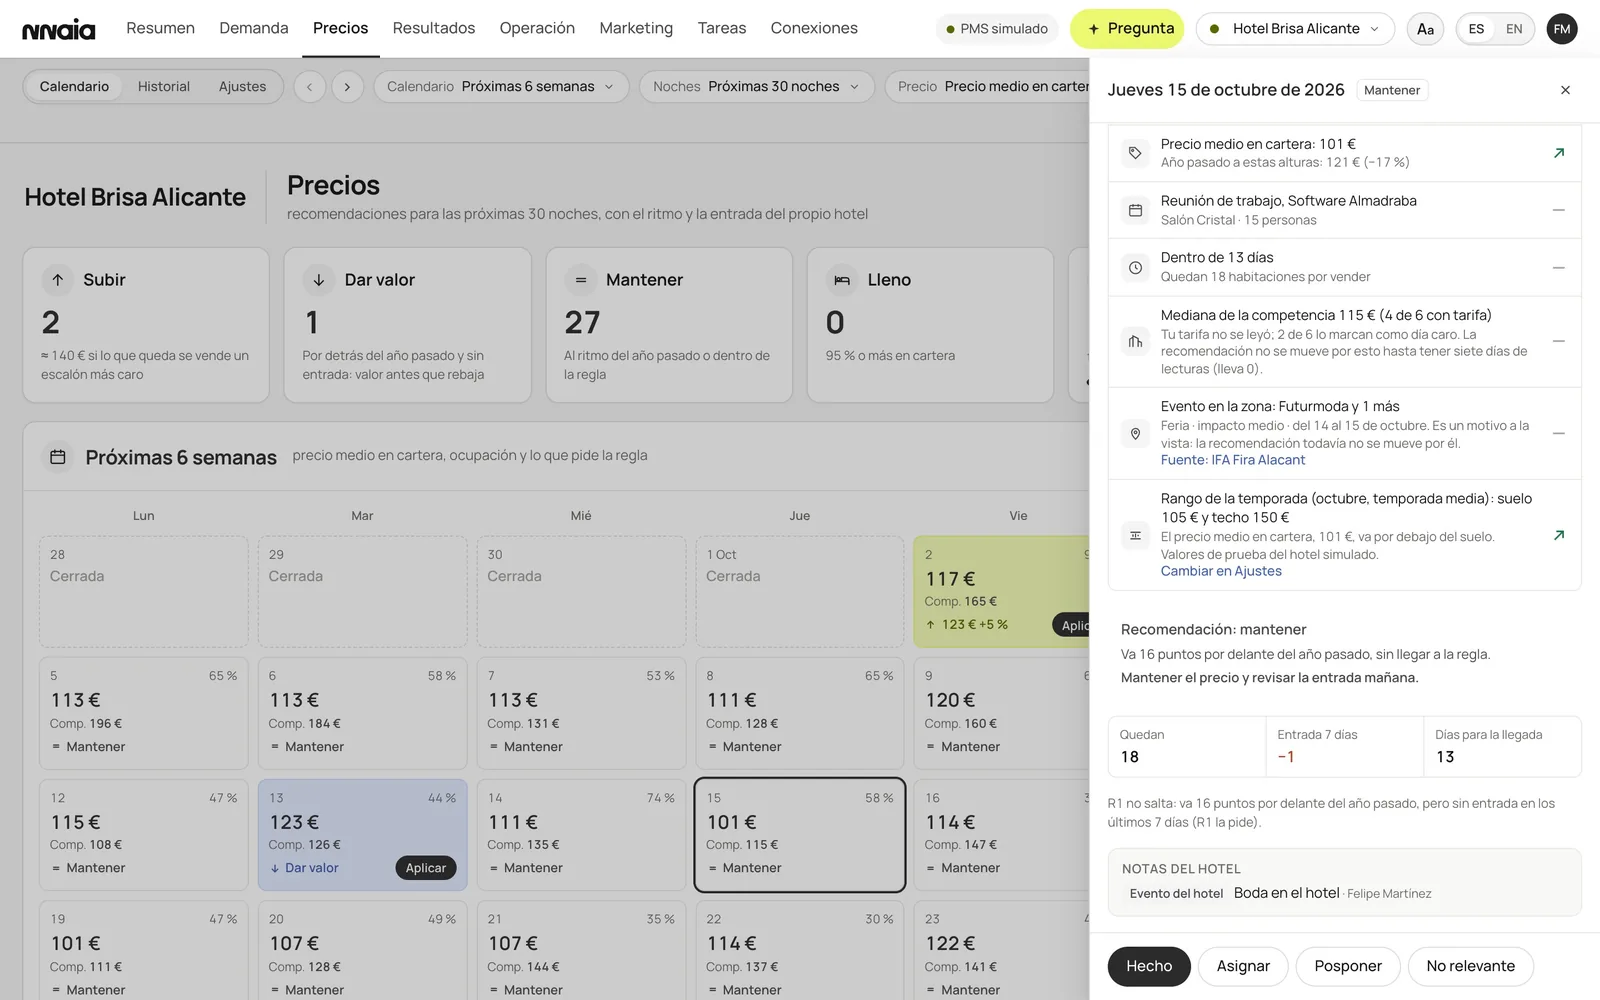The image size is (1600, 1000).
Task: Follow the Cambiar en Ajustes link
Action: [x=1221, y=571]
